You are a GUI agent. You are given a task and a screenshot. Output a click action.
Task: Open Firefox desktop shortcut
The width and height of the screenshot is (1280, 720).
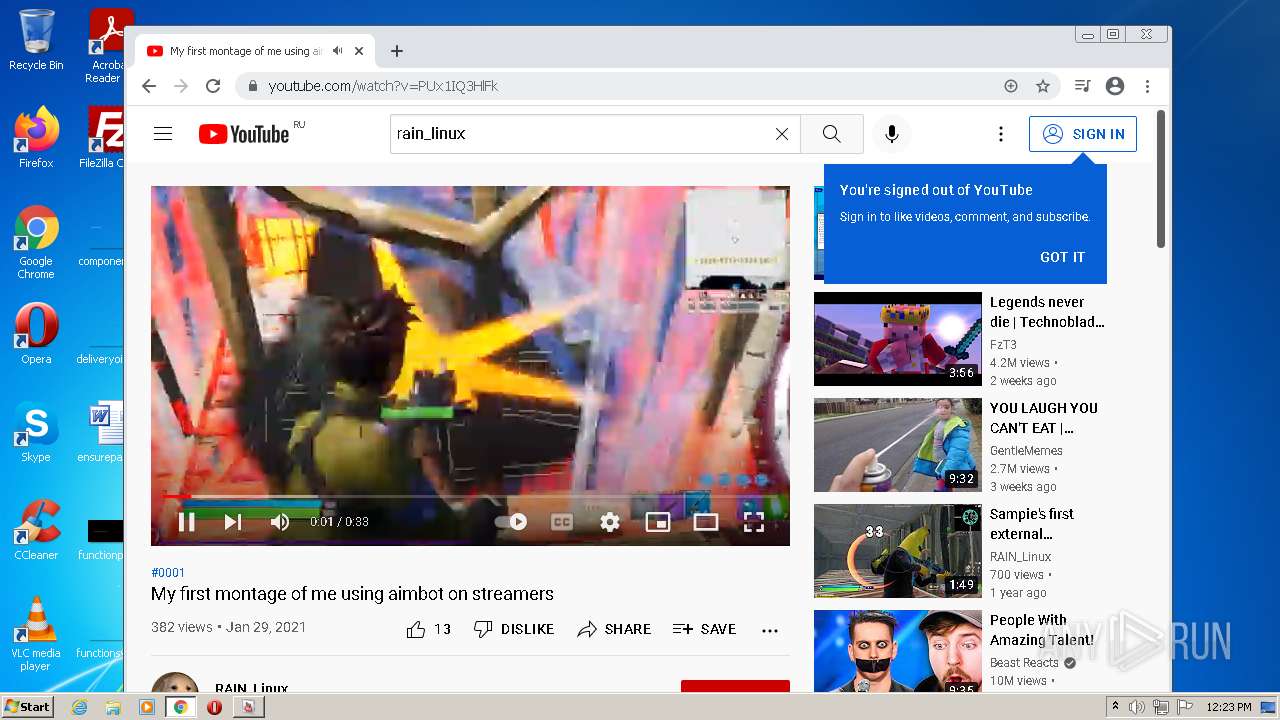click(x=36, y=138)
